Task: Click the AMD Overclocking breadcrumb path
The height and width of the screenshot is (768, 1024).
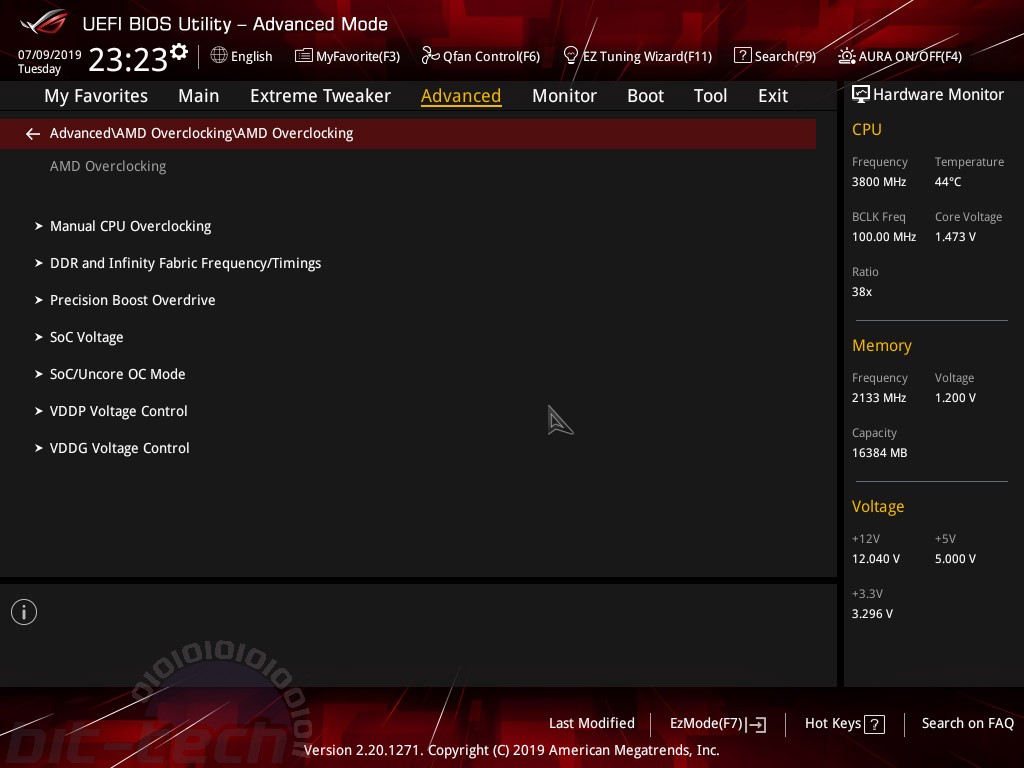Action: 201,134
